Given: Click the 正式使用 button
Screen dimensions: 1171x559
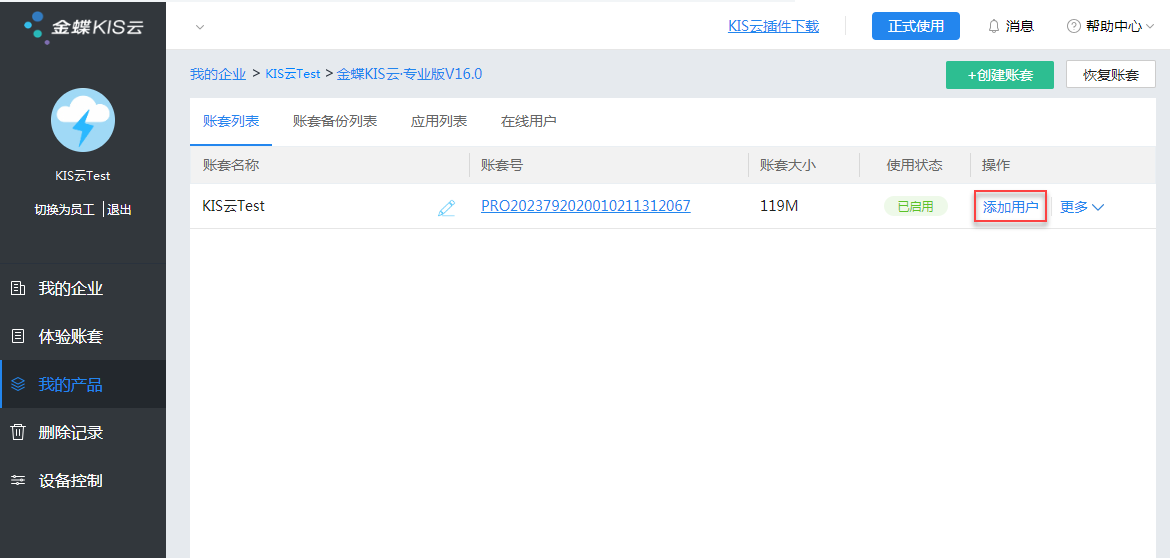Looking at the screenshot, I should [916, 26].
